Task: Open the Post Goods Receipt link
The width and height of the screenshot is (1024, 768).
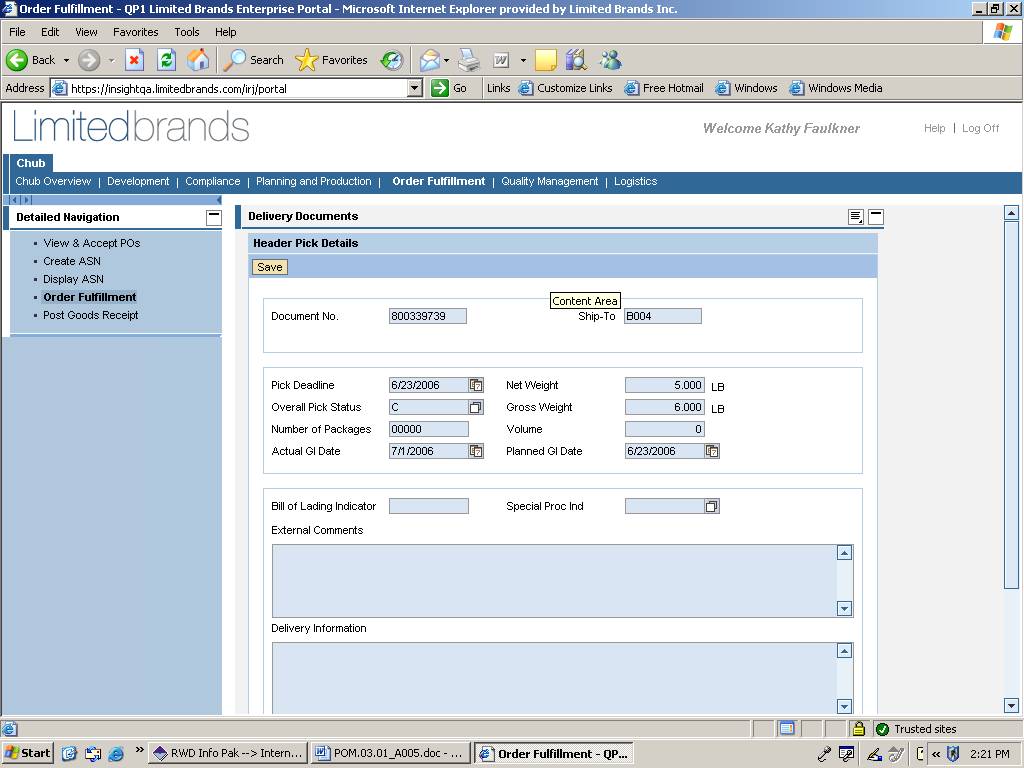Action: [x=91, y=315]
